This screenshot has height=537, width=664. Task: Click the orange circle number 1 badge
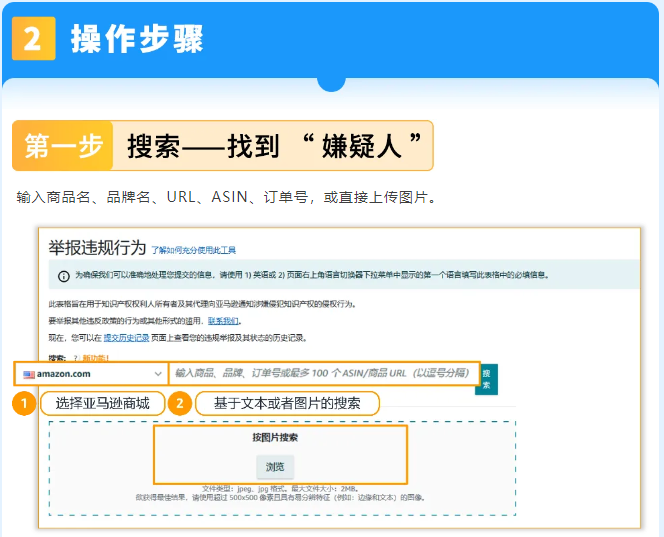23,403
